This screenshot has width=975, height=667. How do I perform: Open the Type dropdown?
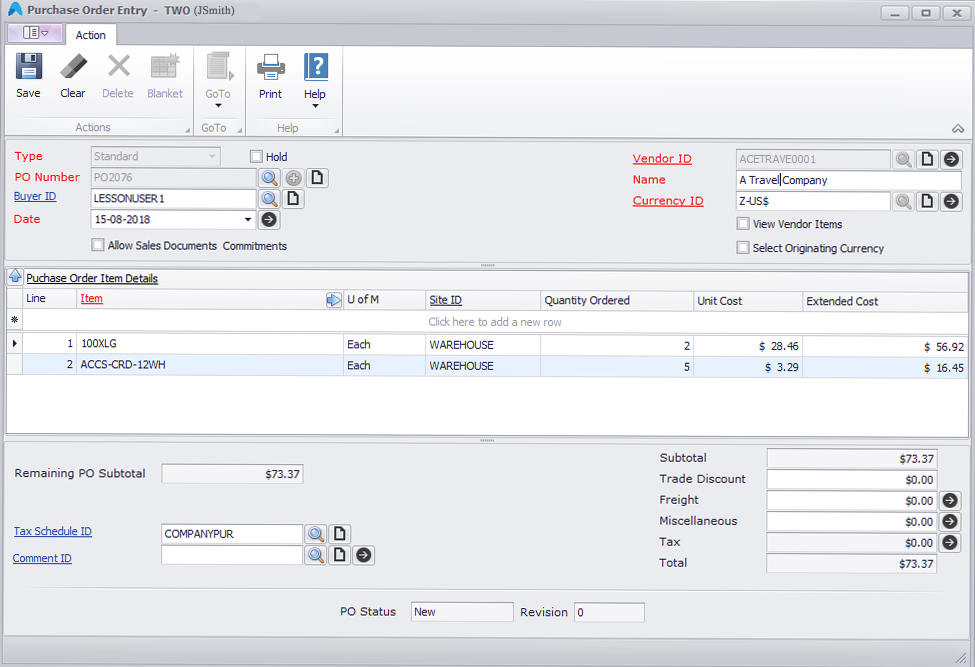tap(212, 156)
